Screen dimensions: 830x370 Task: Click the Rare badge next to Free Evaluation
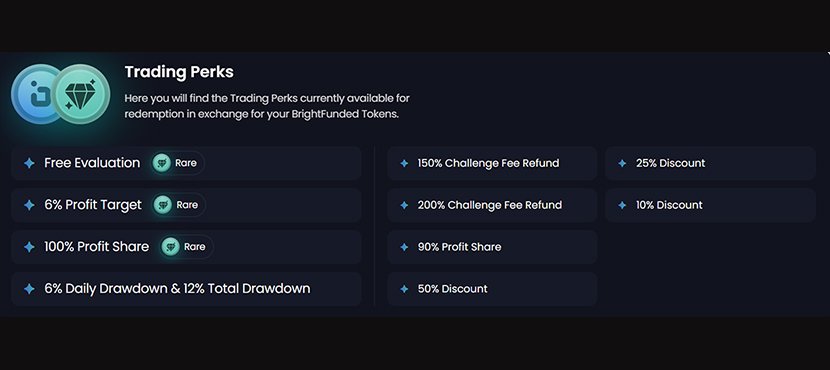(x=178, y=163)
